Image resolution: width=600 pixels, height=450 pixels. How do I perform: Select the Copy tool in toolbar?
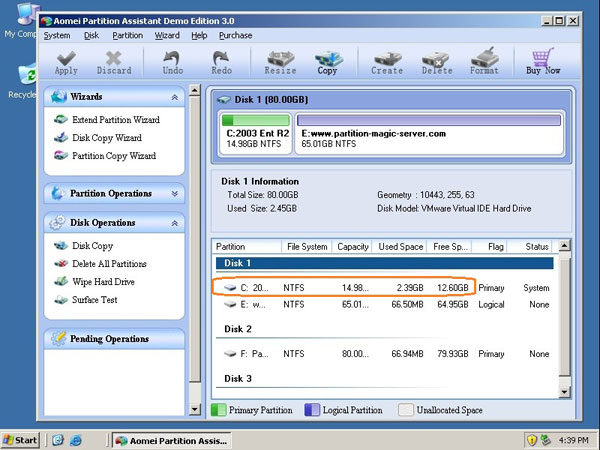pos(327,62)
